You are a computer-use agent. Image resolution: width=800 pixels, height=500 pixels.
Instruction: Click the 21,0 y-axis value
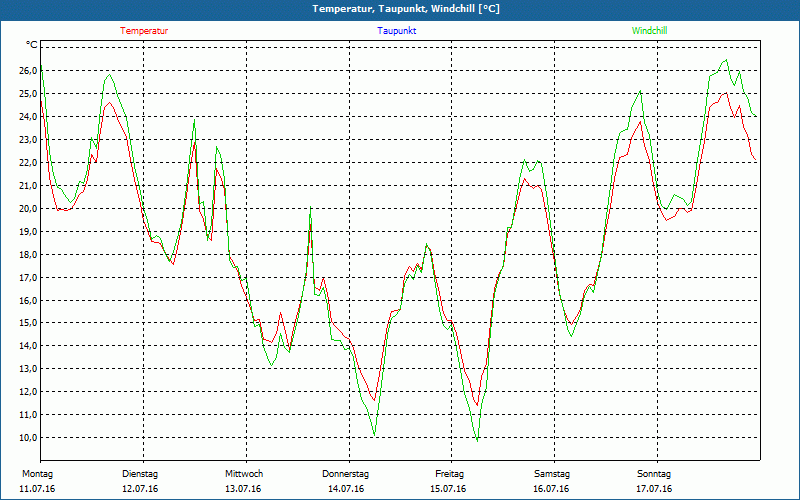29,185
